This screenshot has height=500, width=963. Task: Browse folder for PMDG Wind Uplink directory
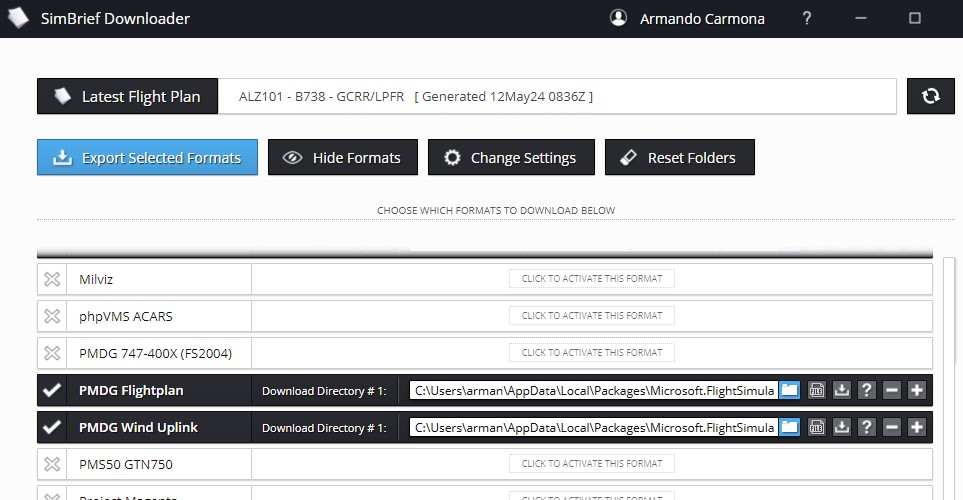pyautogui.click(x=789, y=427)
